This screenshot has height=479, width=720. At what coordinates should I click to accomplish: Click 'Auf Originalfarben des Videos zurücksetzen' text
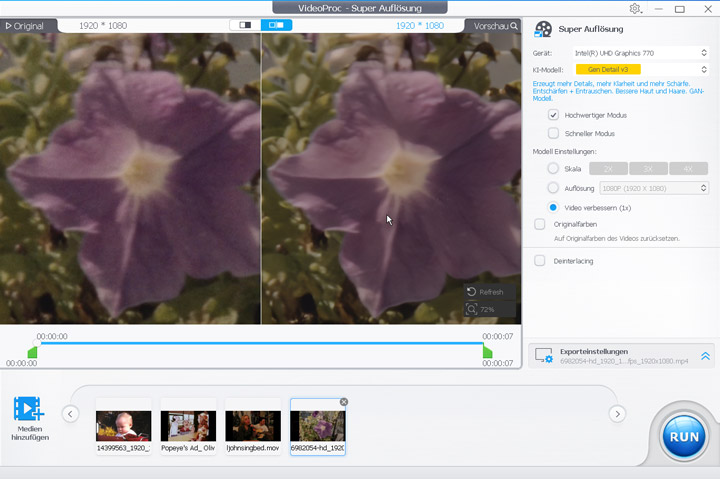coord(616,238)
